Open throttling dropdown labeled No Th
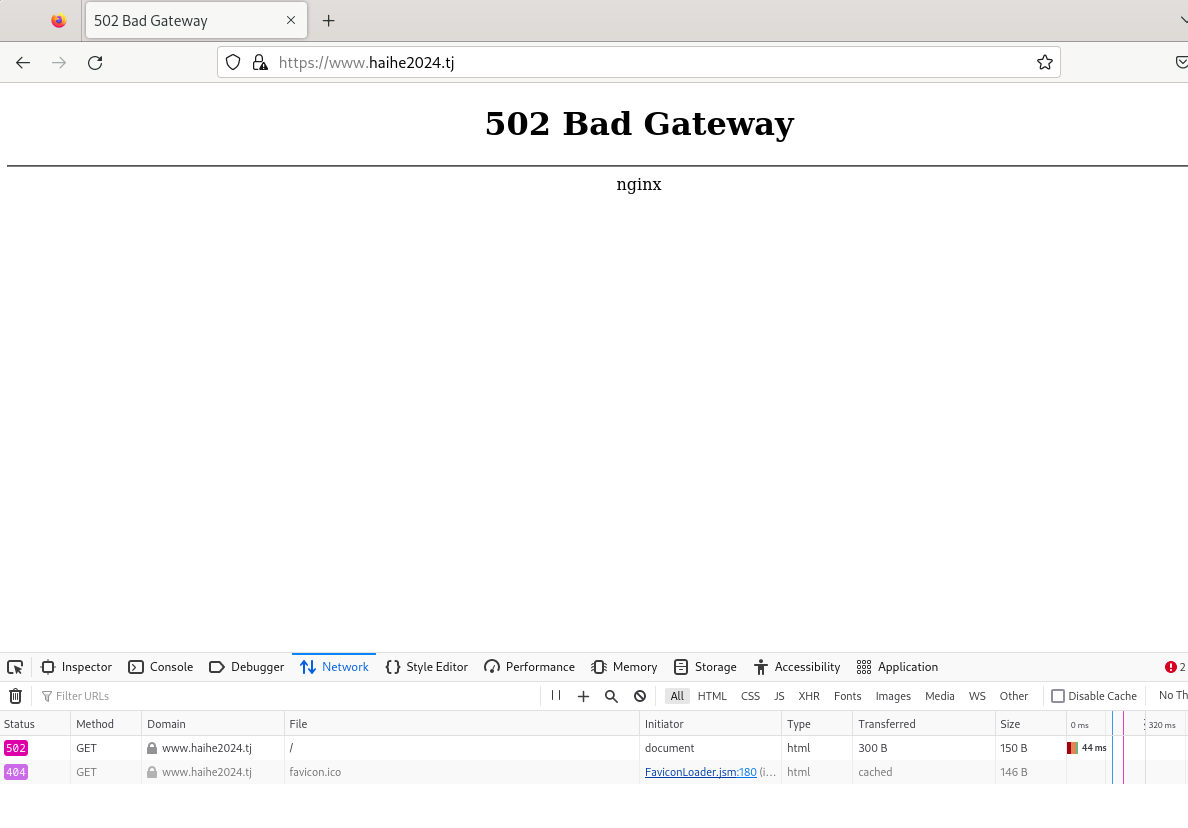 coord(1173,695)
